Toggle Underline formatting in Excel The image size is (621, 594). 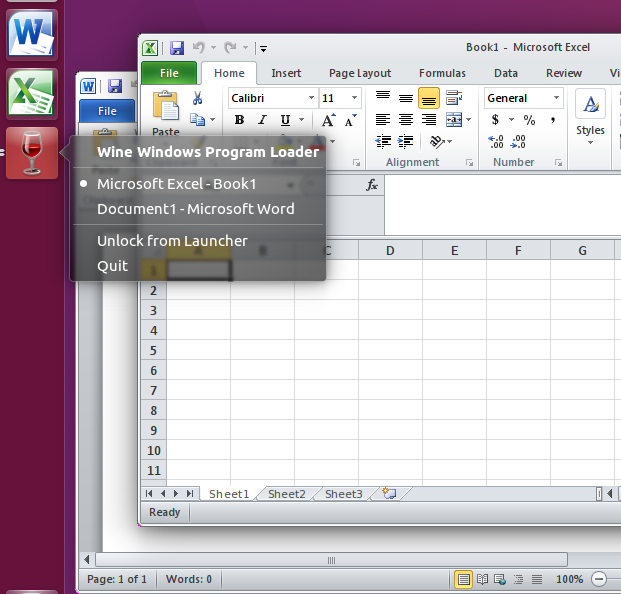pyautogui.click(x=285, y=120)
